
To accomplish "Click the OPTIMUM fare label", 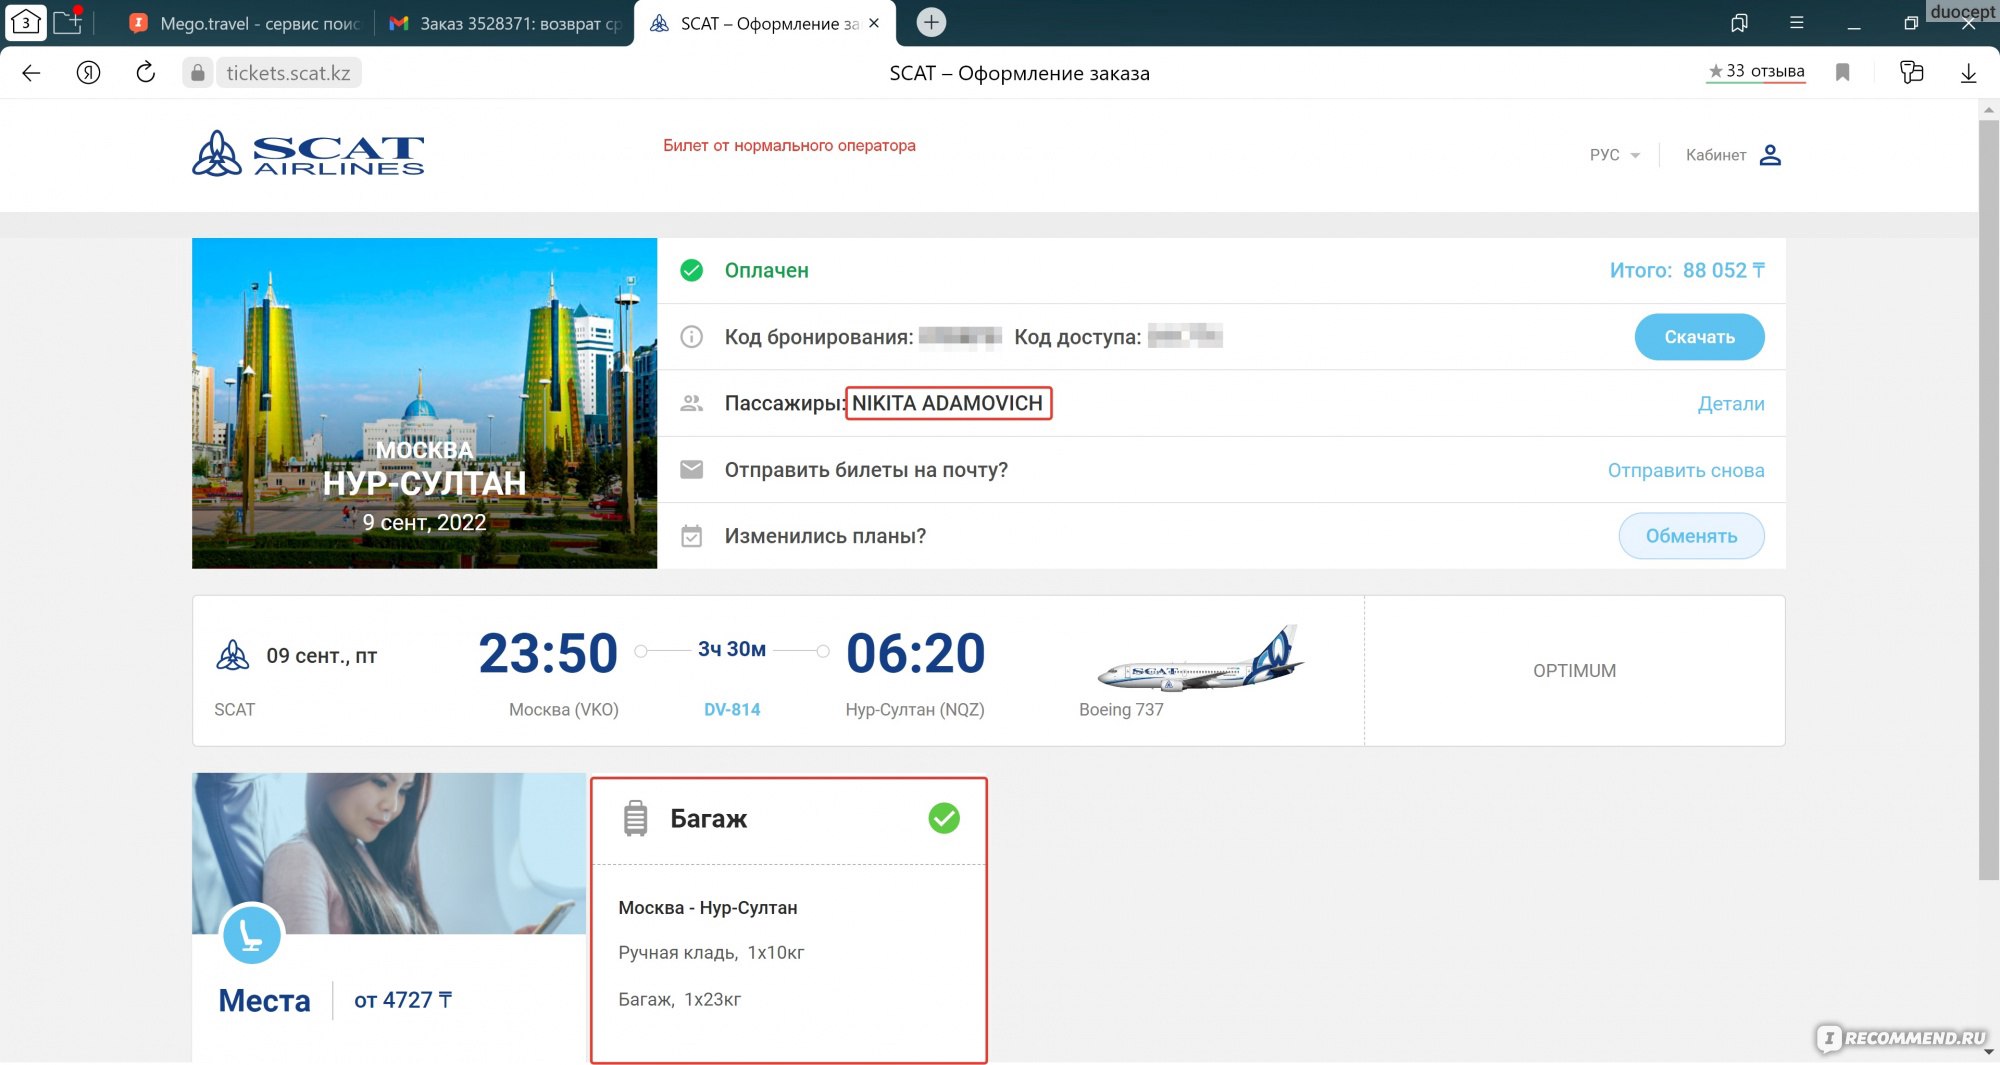I will [x=1574, y=671].
